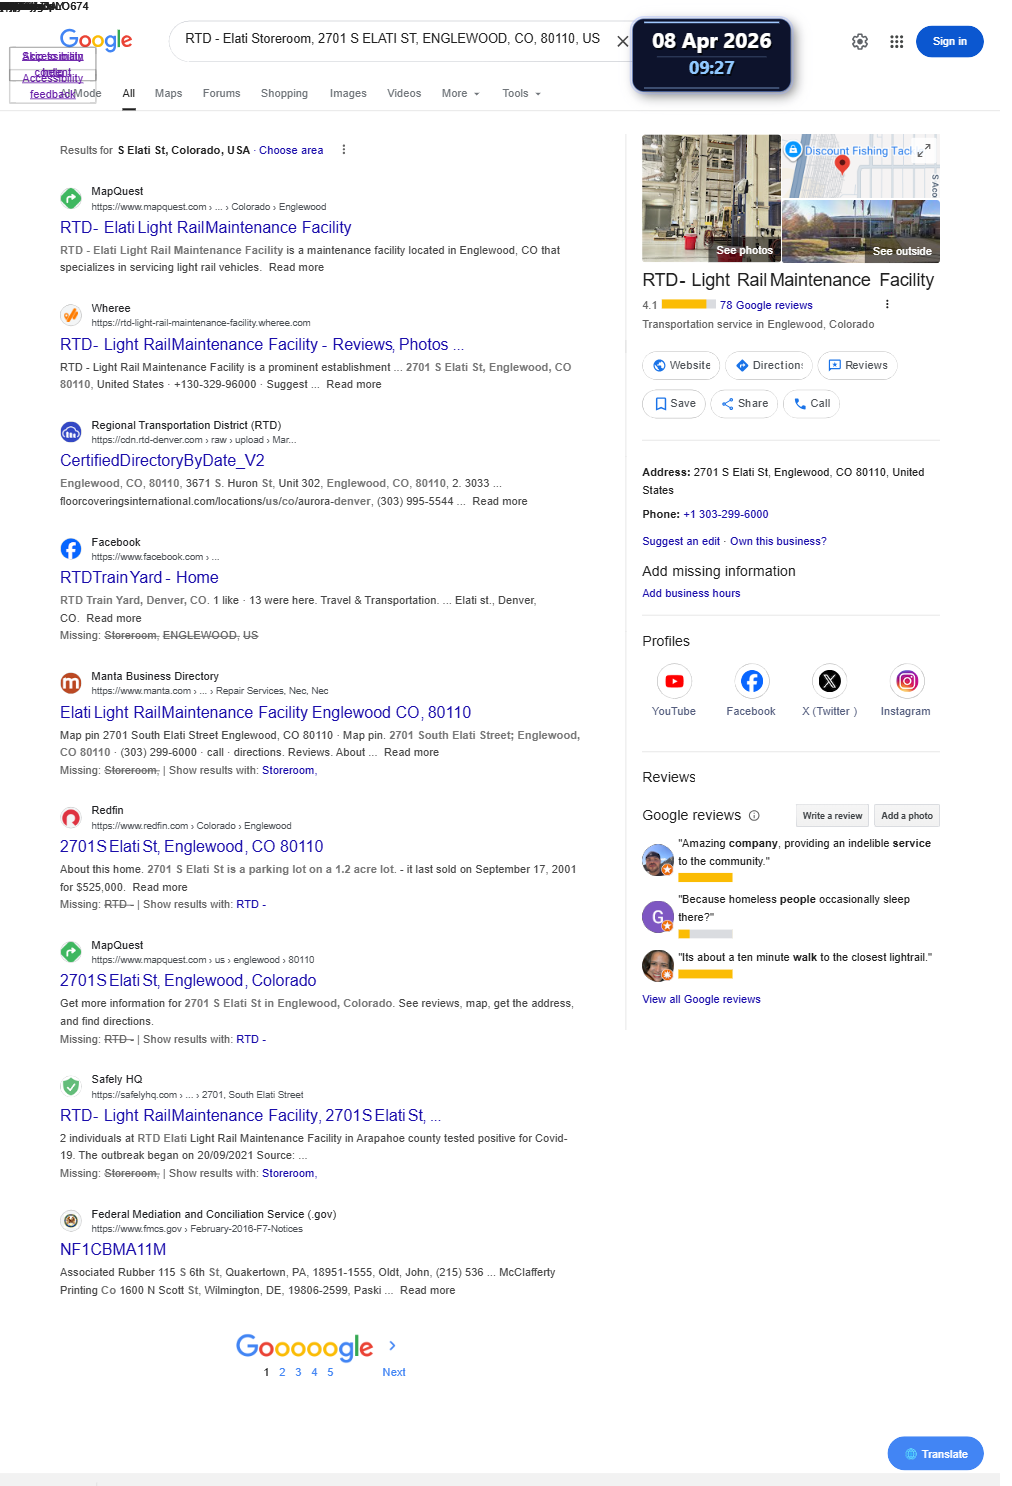The width and height of the screenshot is (1012, 1486).
Task: Open the YouTube profile icon
Action: [x=674, y=681]
